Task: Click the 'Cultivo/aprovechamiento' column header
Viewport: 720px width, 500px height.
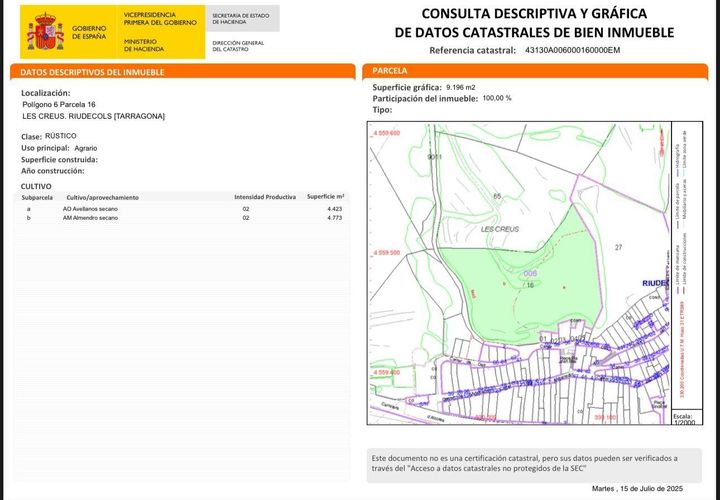Action: pos(102,197)
